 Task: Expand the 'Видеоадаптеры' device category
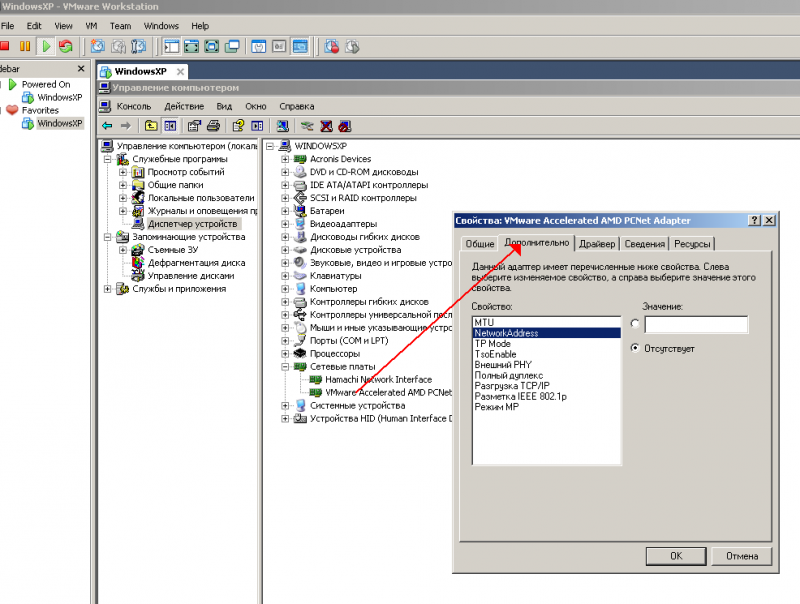pyautogui.click(x=285, y=224)
